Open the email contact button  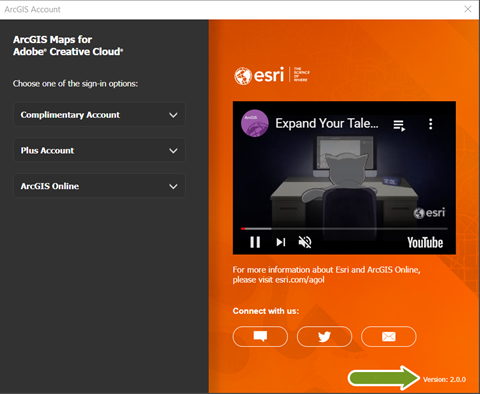[x=389, y=336]
